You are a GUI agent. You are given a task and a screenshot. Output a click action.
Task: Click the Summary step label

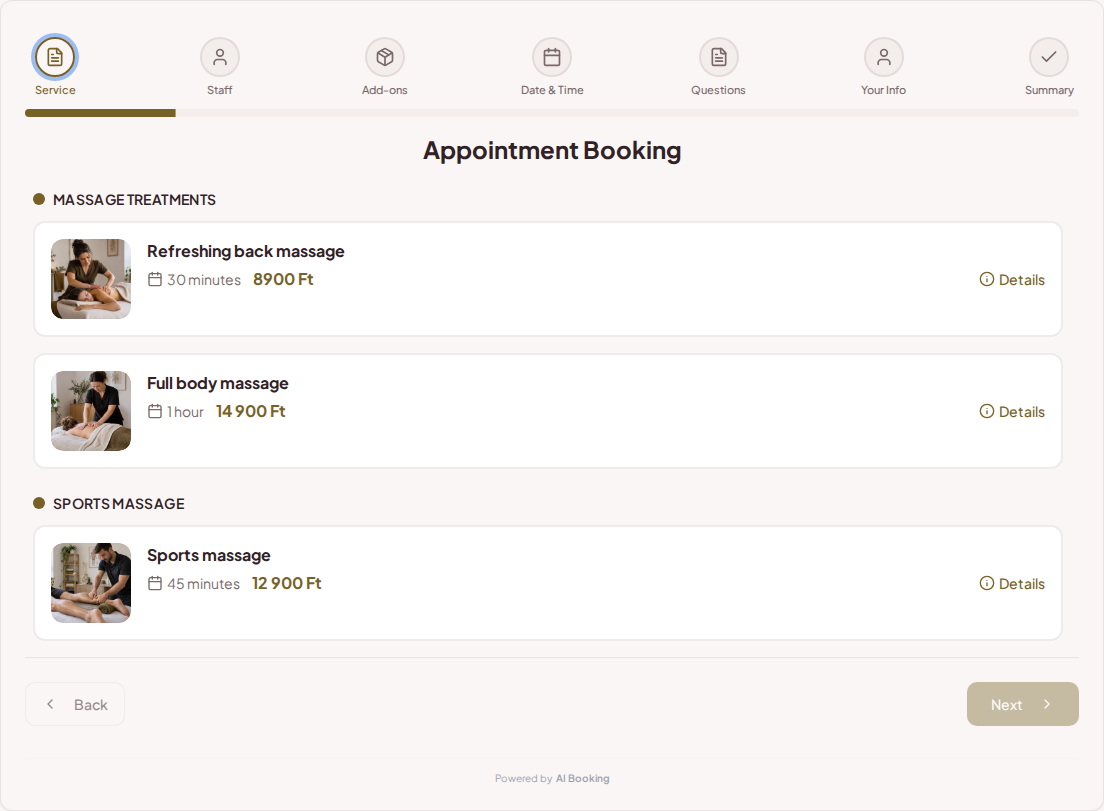1049,90
